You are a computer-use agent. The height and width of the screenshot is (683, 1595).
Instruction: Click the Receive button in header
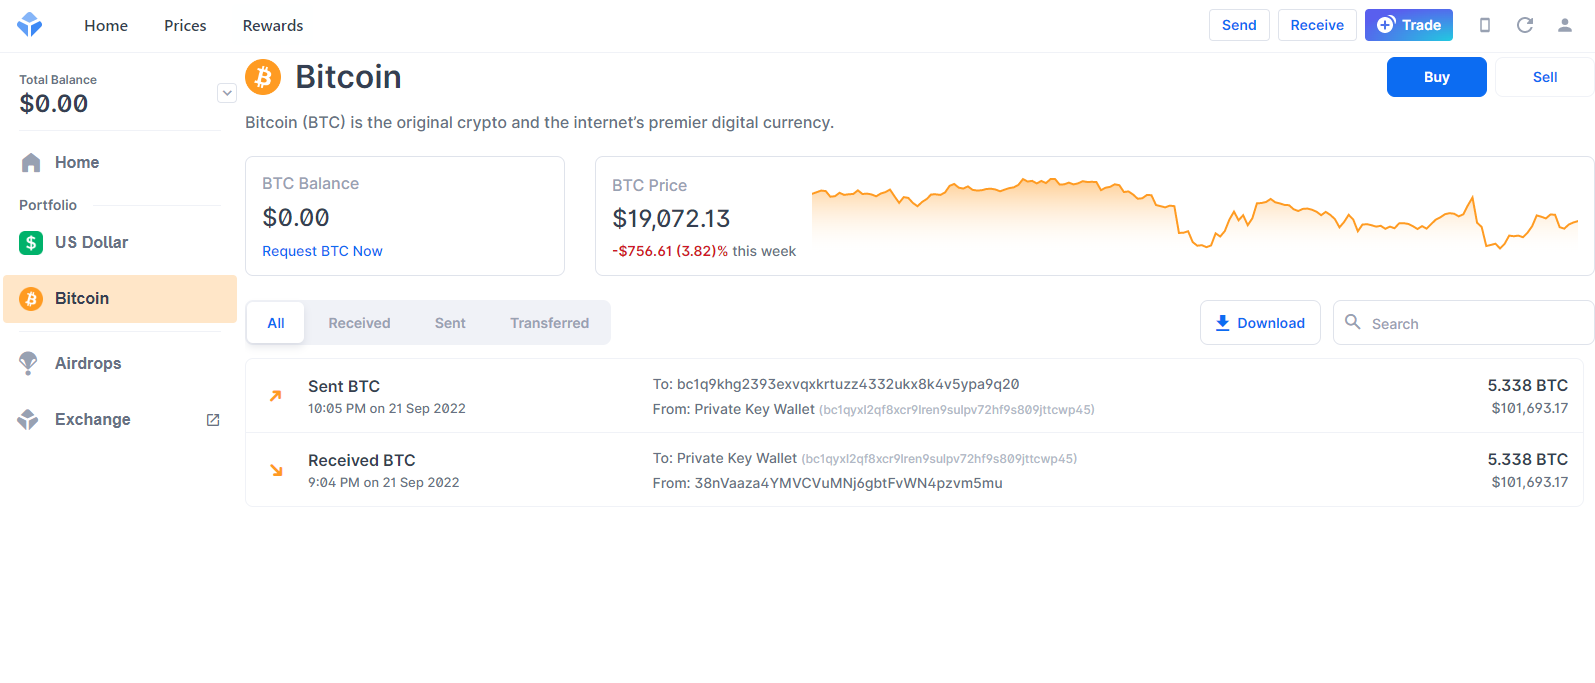(x=1317, y=25)
